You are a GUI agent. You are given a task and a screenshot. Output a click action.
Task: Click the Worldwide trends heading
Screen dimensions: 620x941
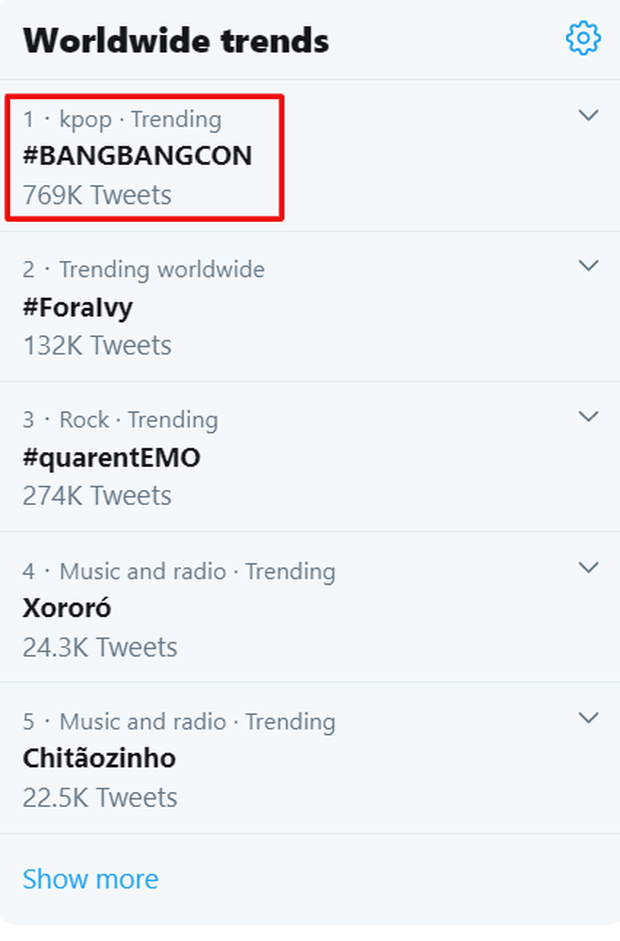[176, 41]
